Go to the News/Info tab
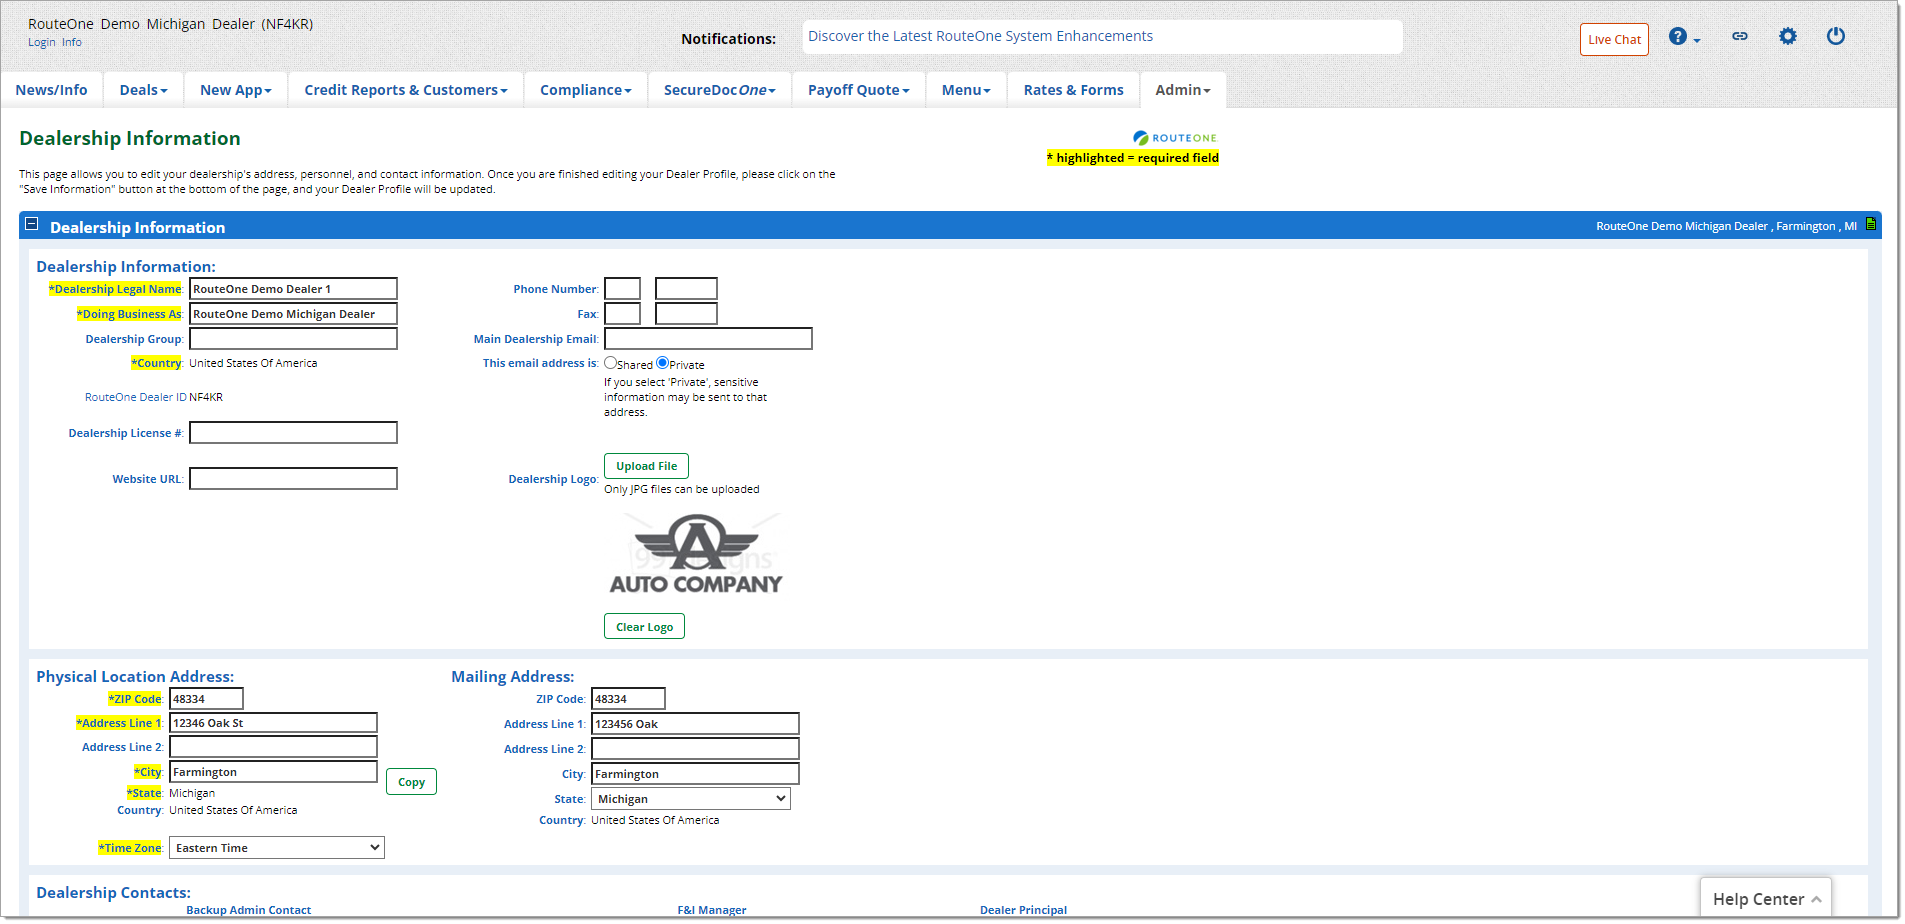Screen dimensions: 1905x924 (51, 90)
